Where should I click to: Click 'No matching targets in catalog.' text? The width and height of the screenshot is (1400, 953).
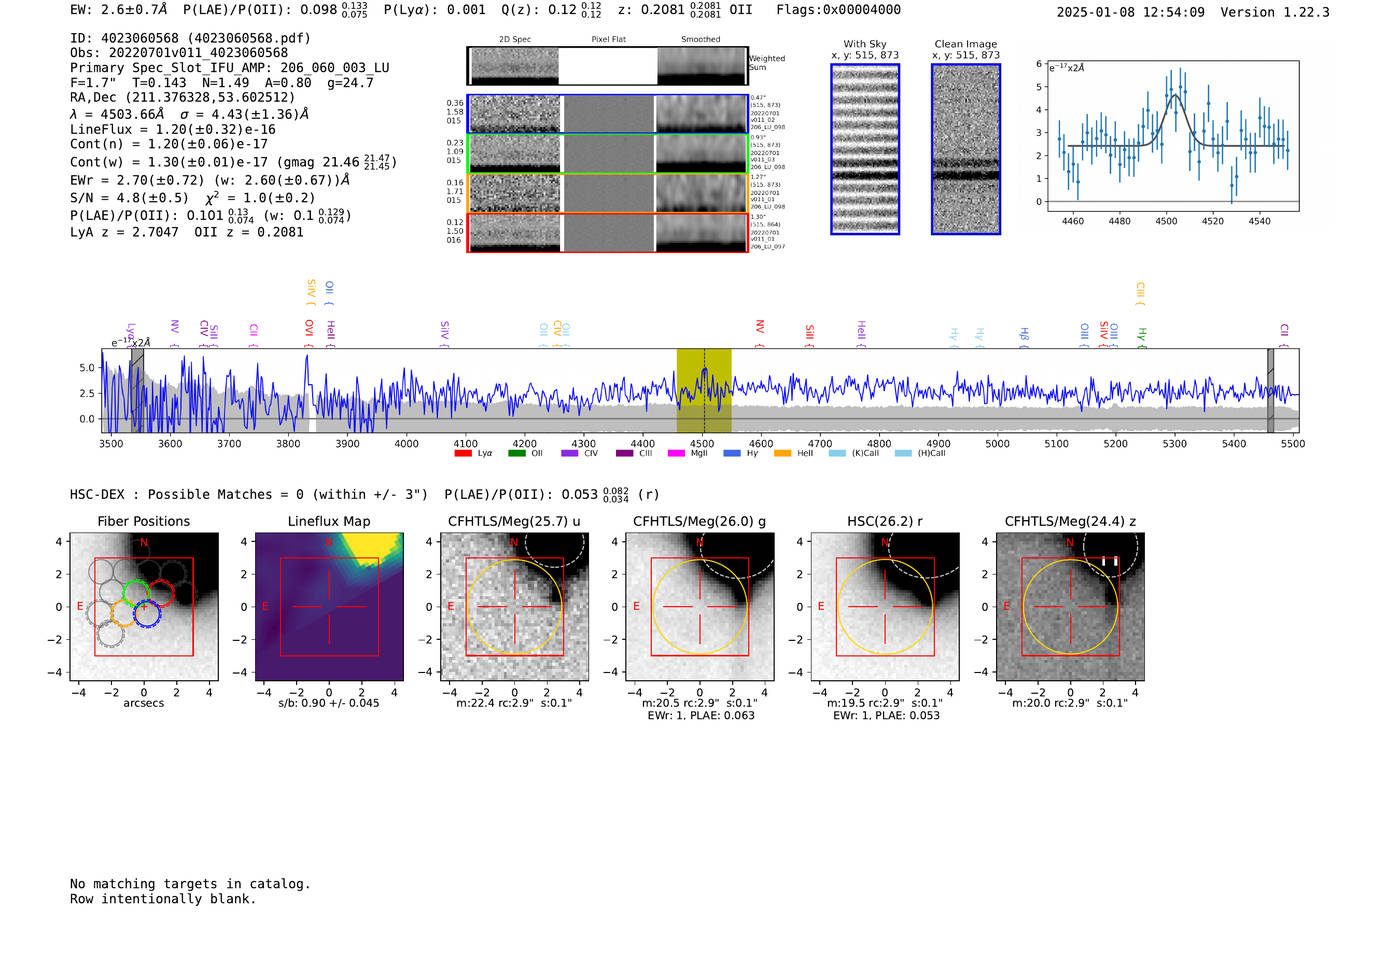pyautogui.click(x=190, y=884)
